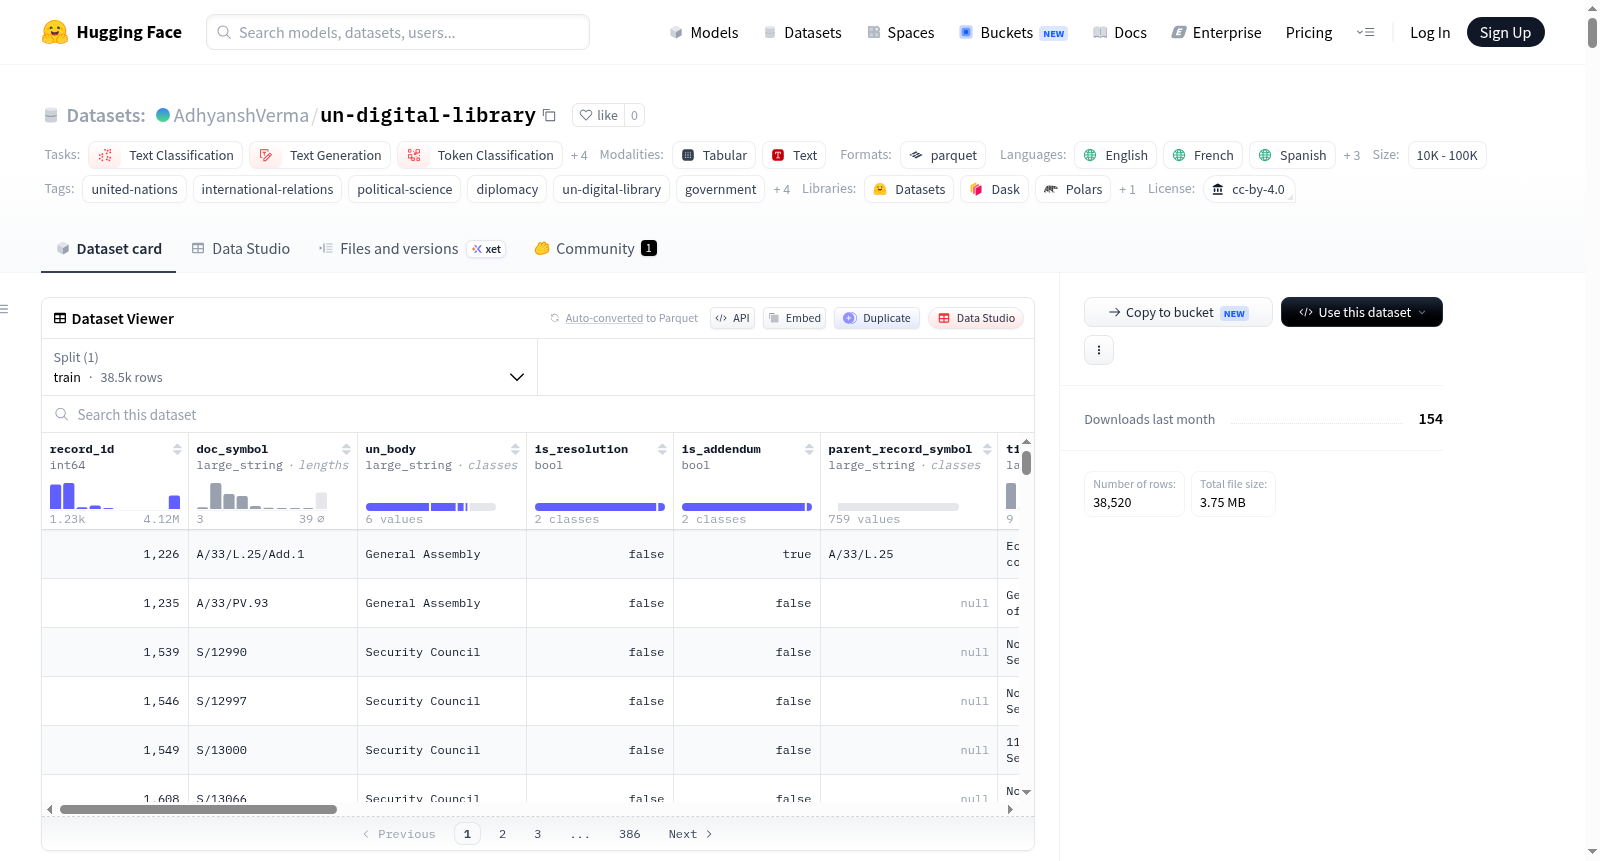Screen dimensions: 1600x861
Task: Sort the is_addendum column
Action: coord(809,450)
